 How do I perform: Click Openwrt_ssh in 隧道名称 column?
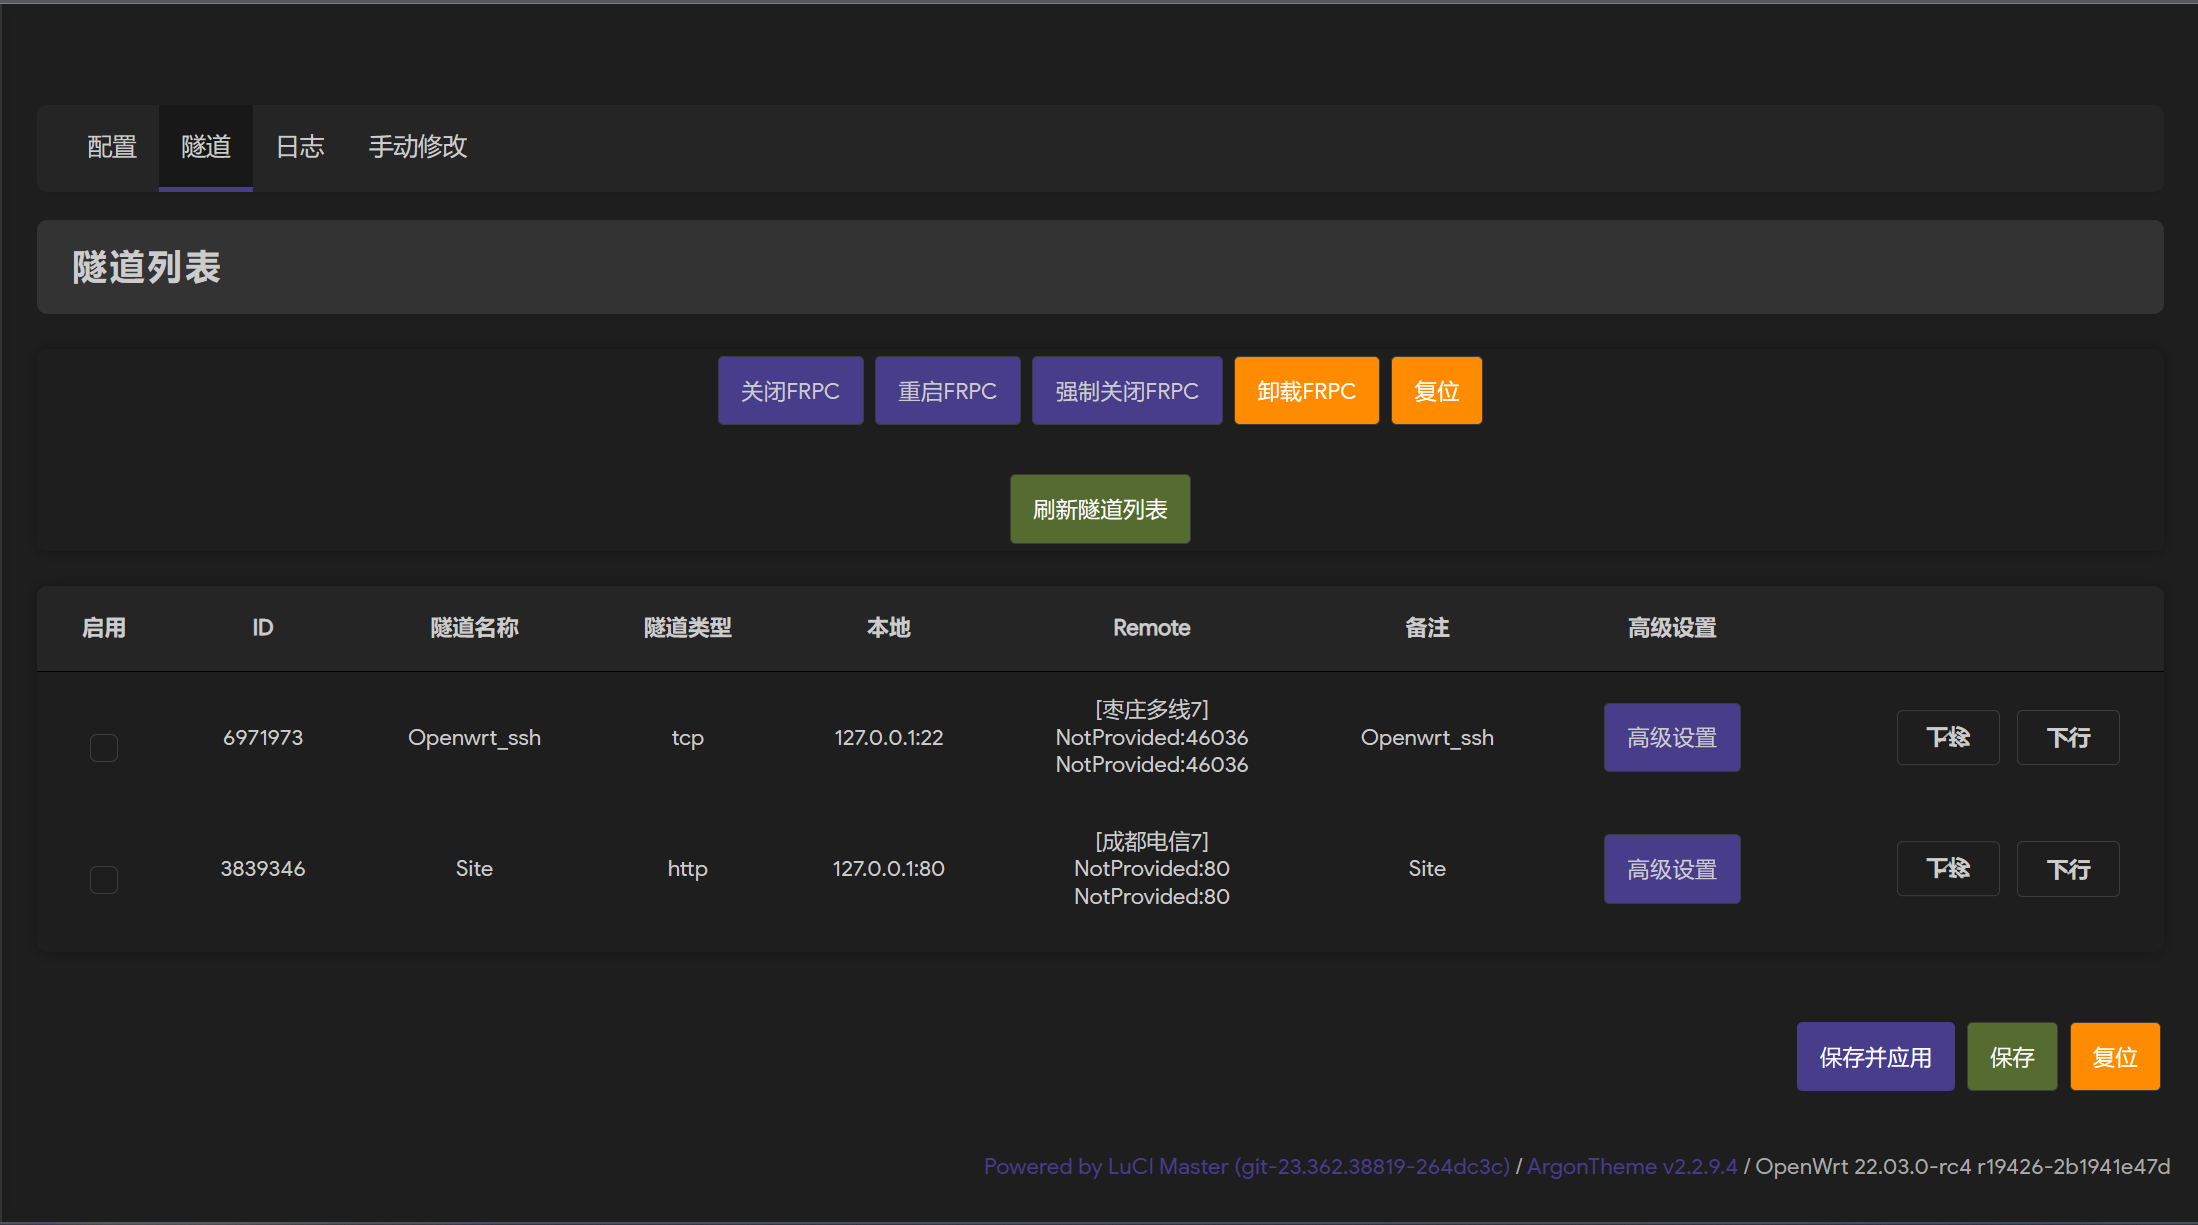click(x=474, y=738)
